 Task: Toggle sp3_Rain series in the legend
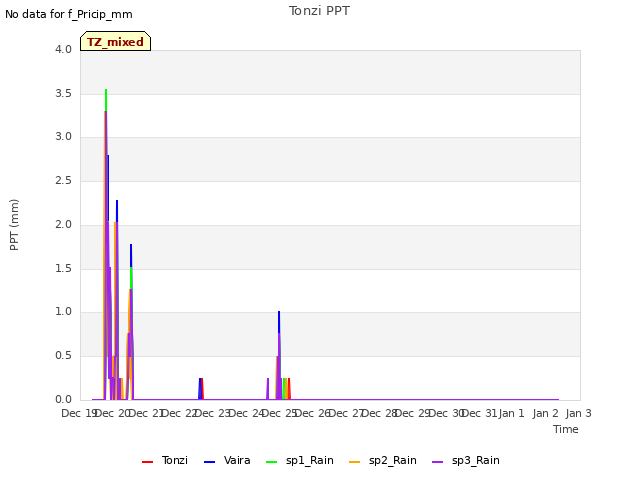coord(466,461)
